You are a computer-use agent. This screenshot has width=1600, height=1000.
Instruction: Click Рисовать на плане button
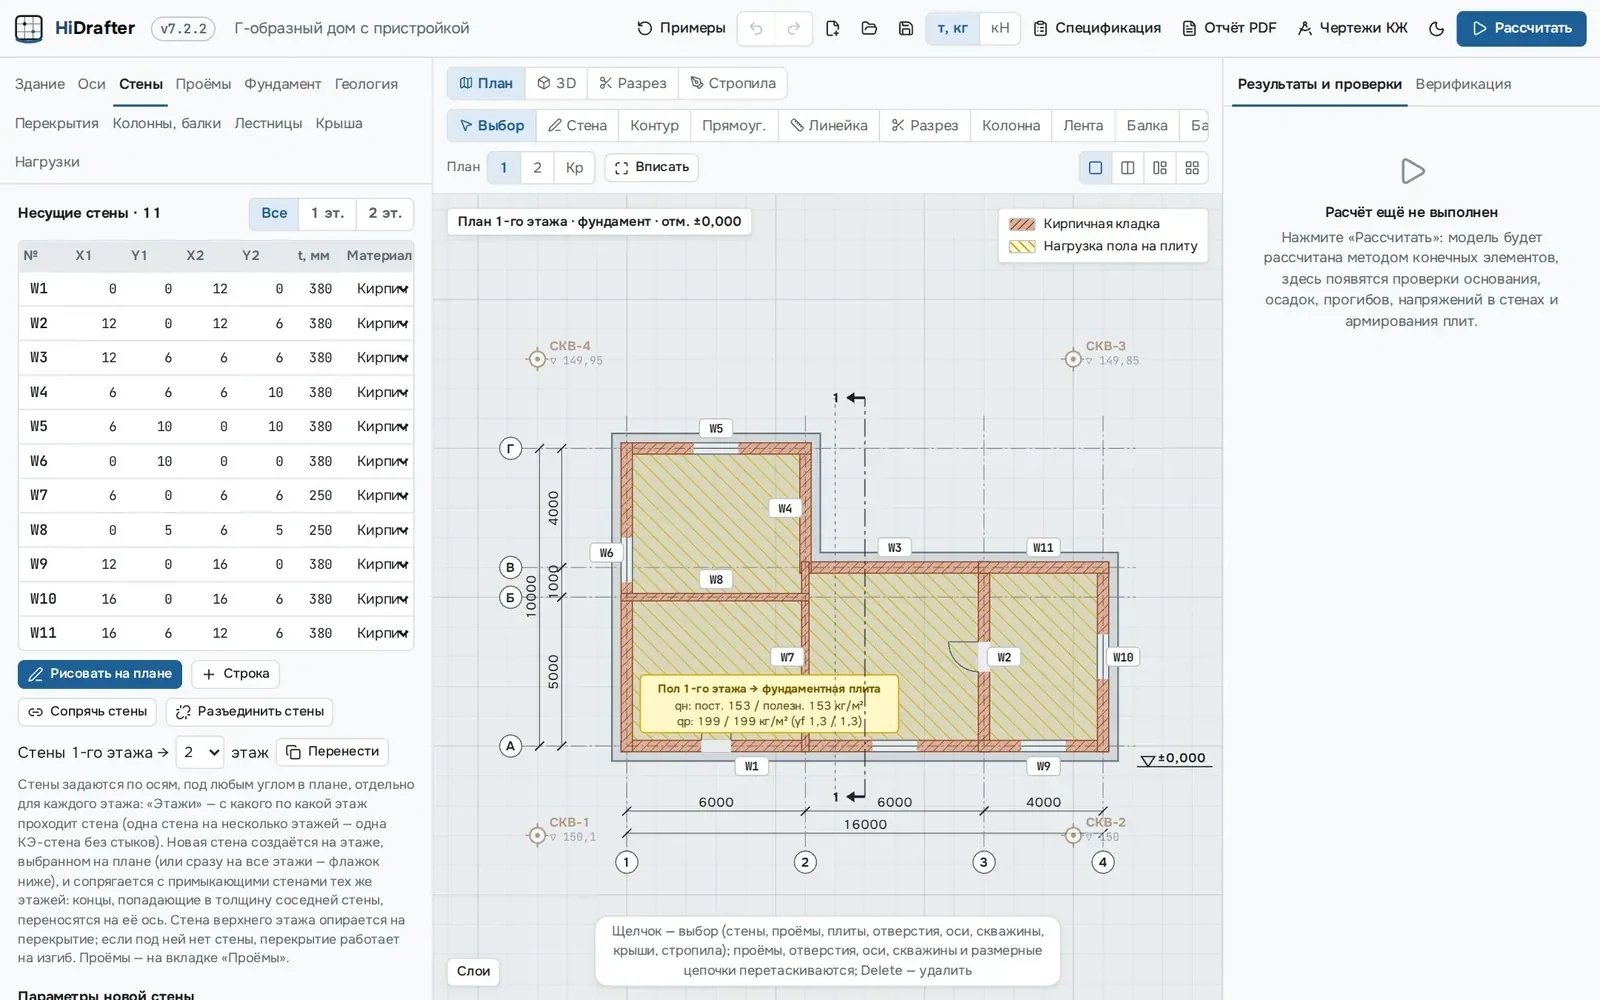coord(100,674)
